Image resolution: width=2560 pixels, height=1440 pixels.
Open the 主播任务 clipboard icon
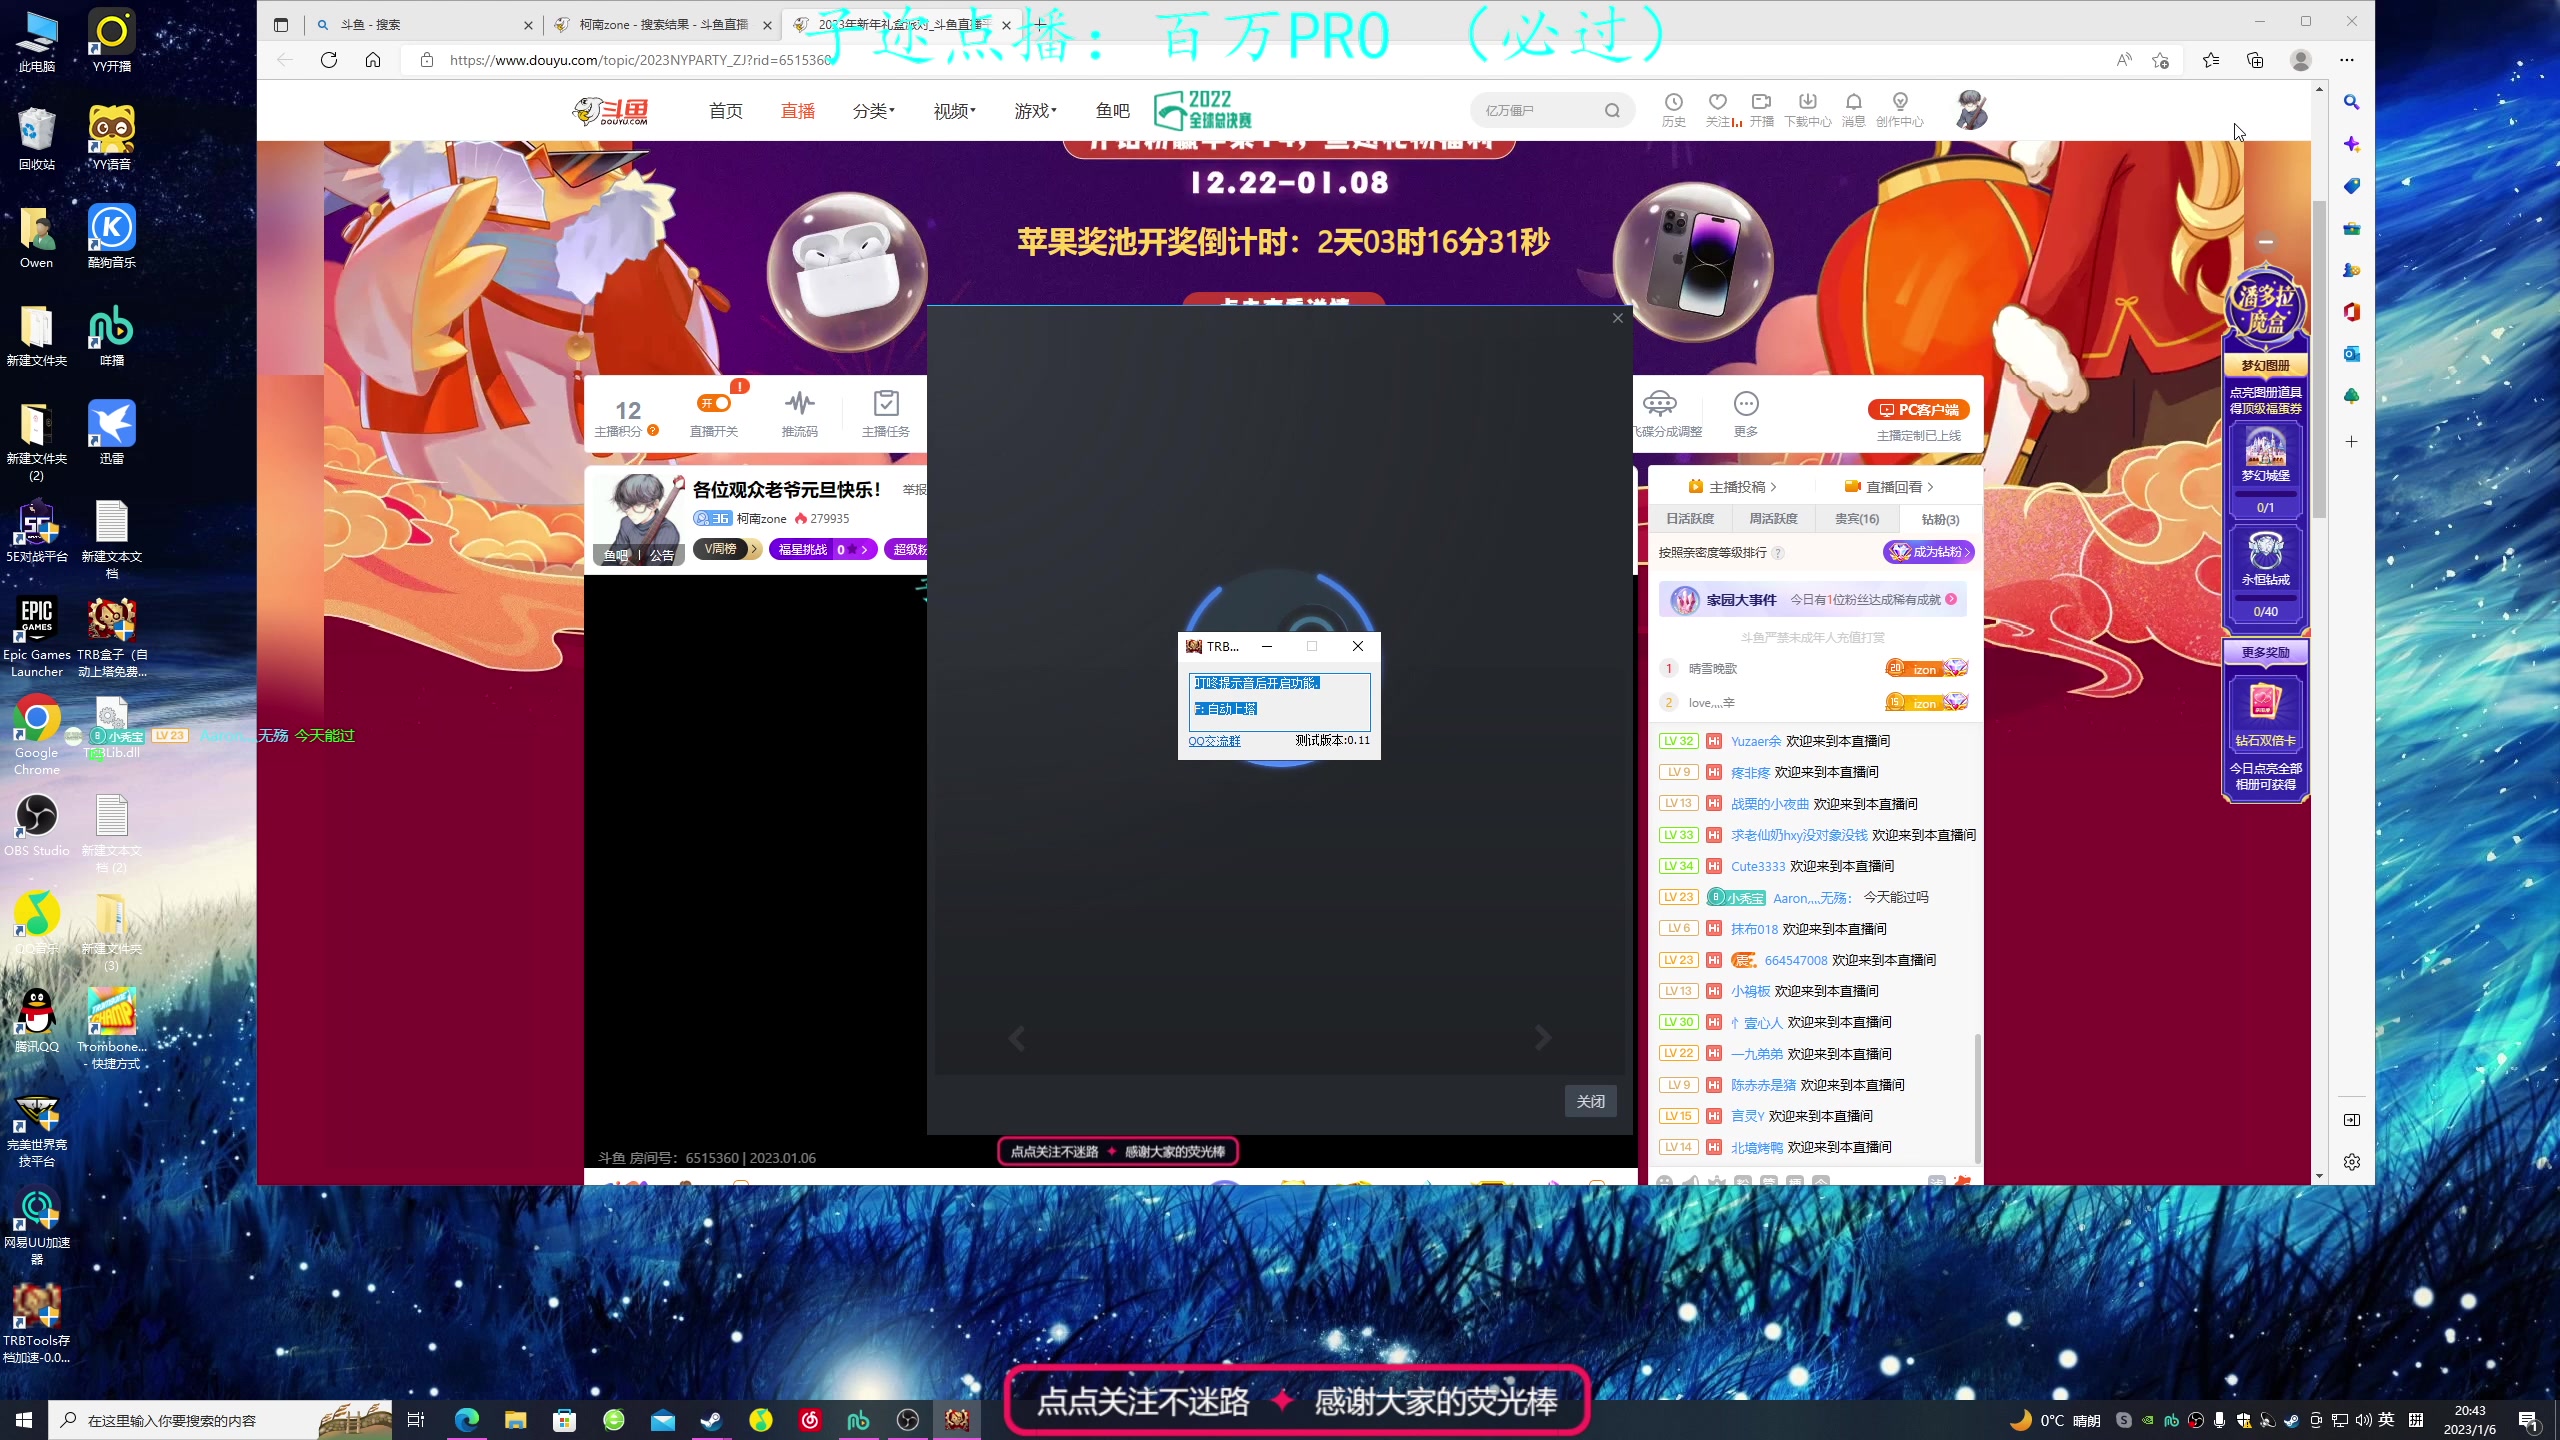pos(885,413)
